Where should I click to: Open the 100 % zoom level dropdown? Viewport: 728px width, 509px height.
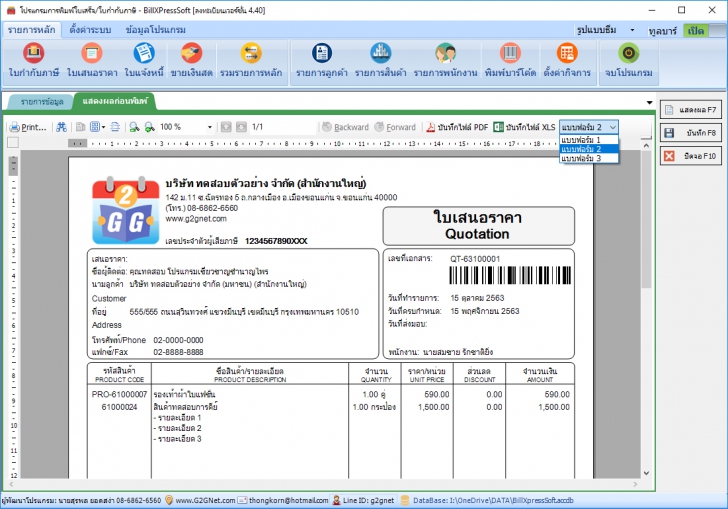pos(209,127)
